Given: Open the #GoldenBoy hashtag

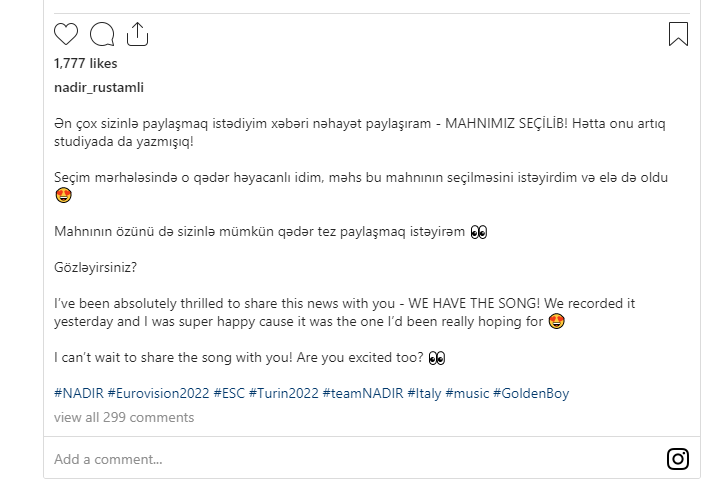Looking at the screenshot, I should (x=531, y=393).
